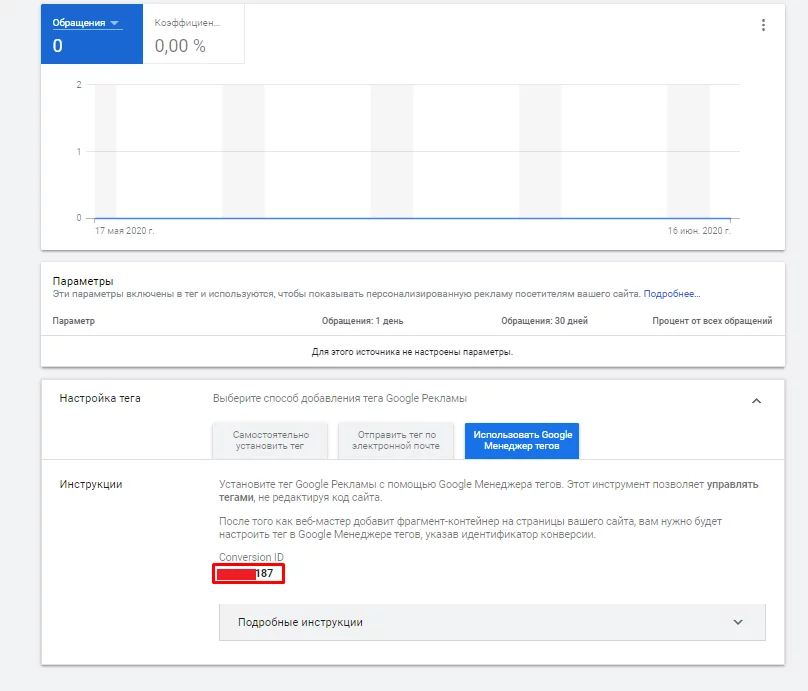Click the 16 июн. 2020 chart date label

pyautogui.click(x=699, y=231)
